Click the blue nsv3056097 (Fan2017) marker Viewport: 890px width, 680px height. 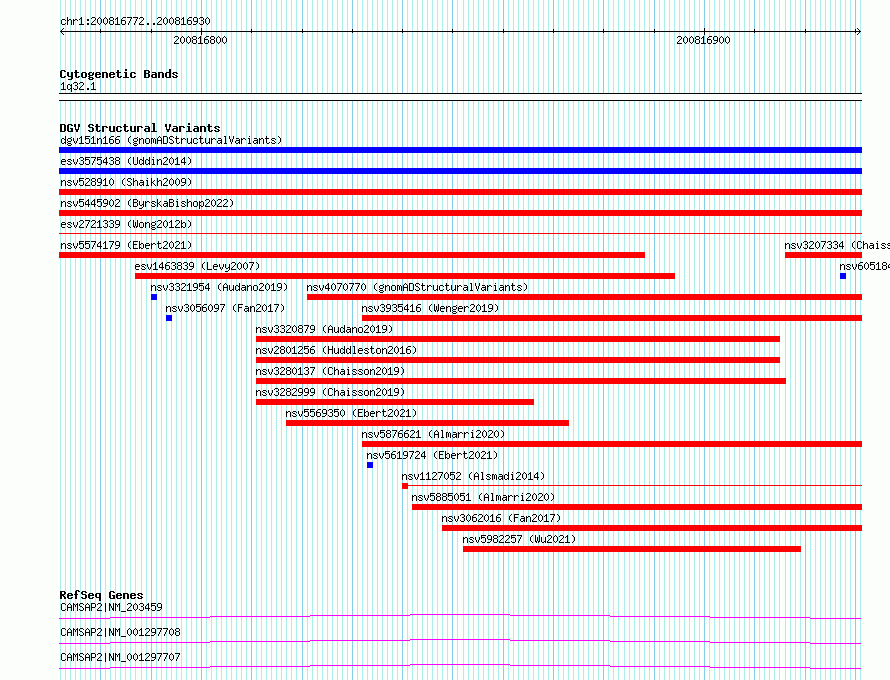(169, 318)
